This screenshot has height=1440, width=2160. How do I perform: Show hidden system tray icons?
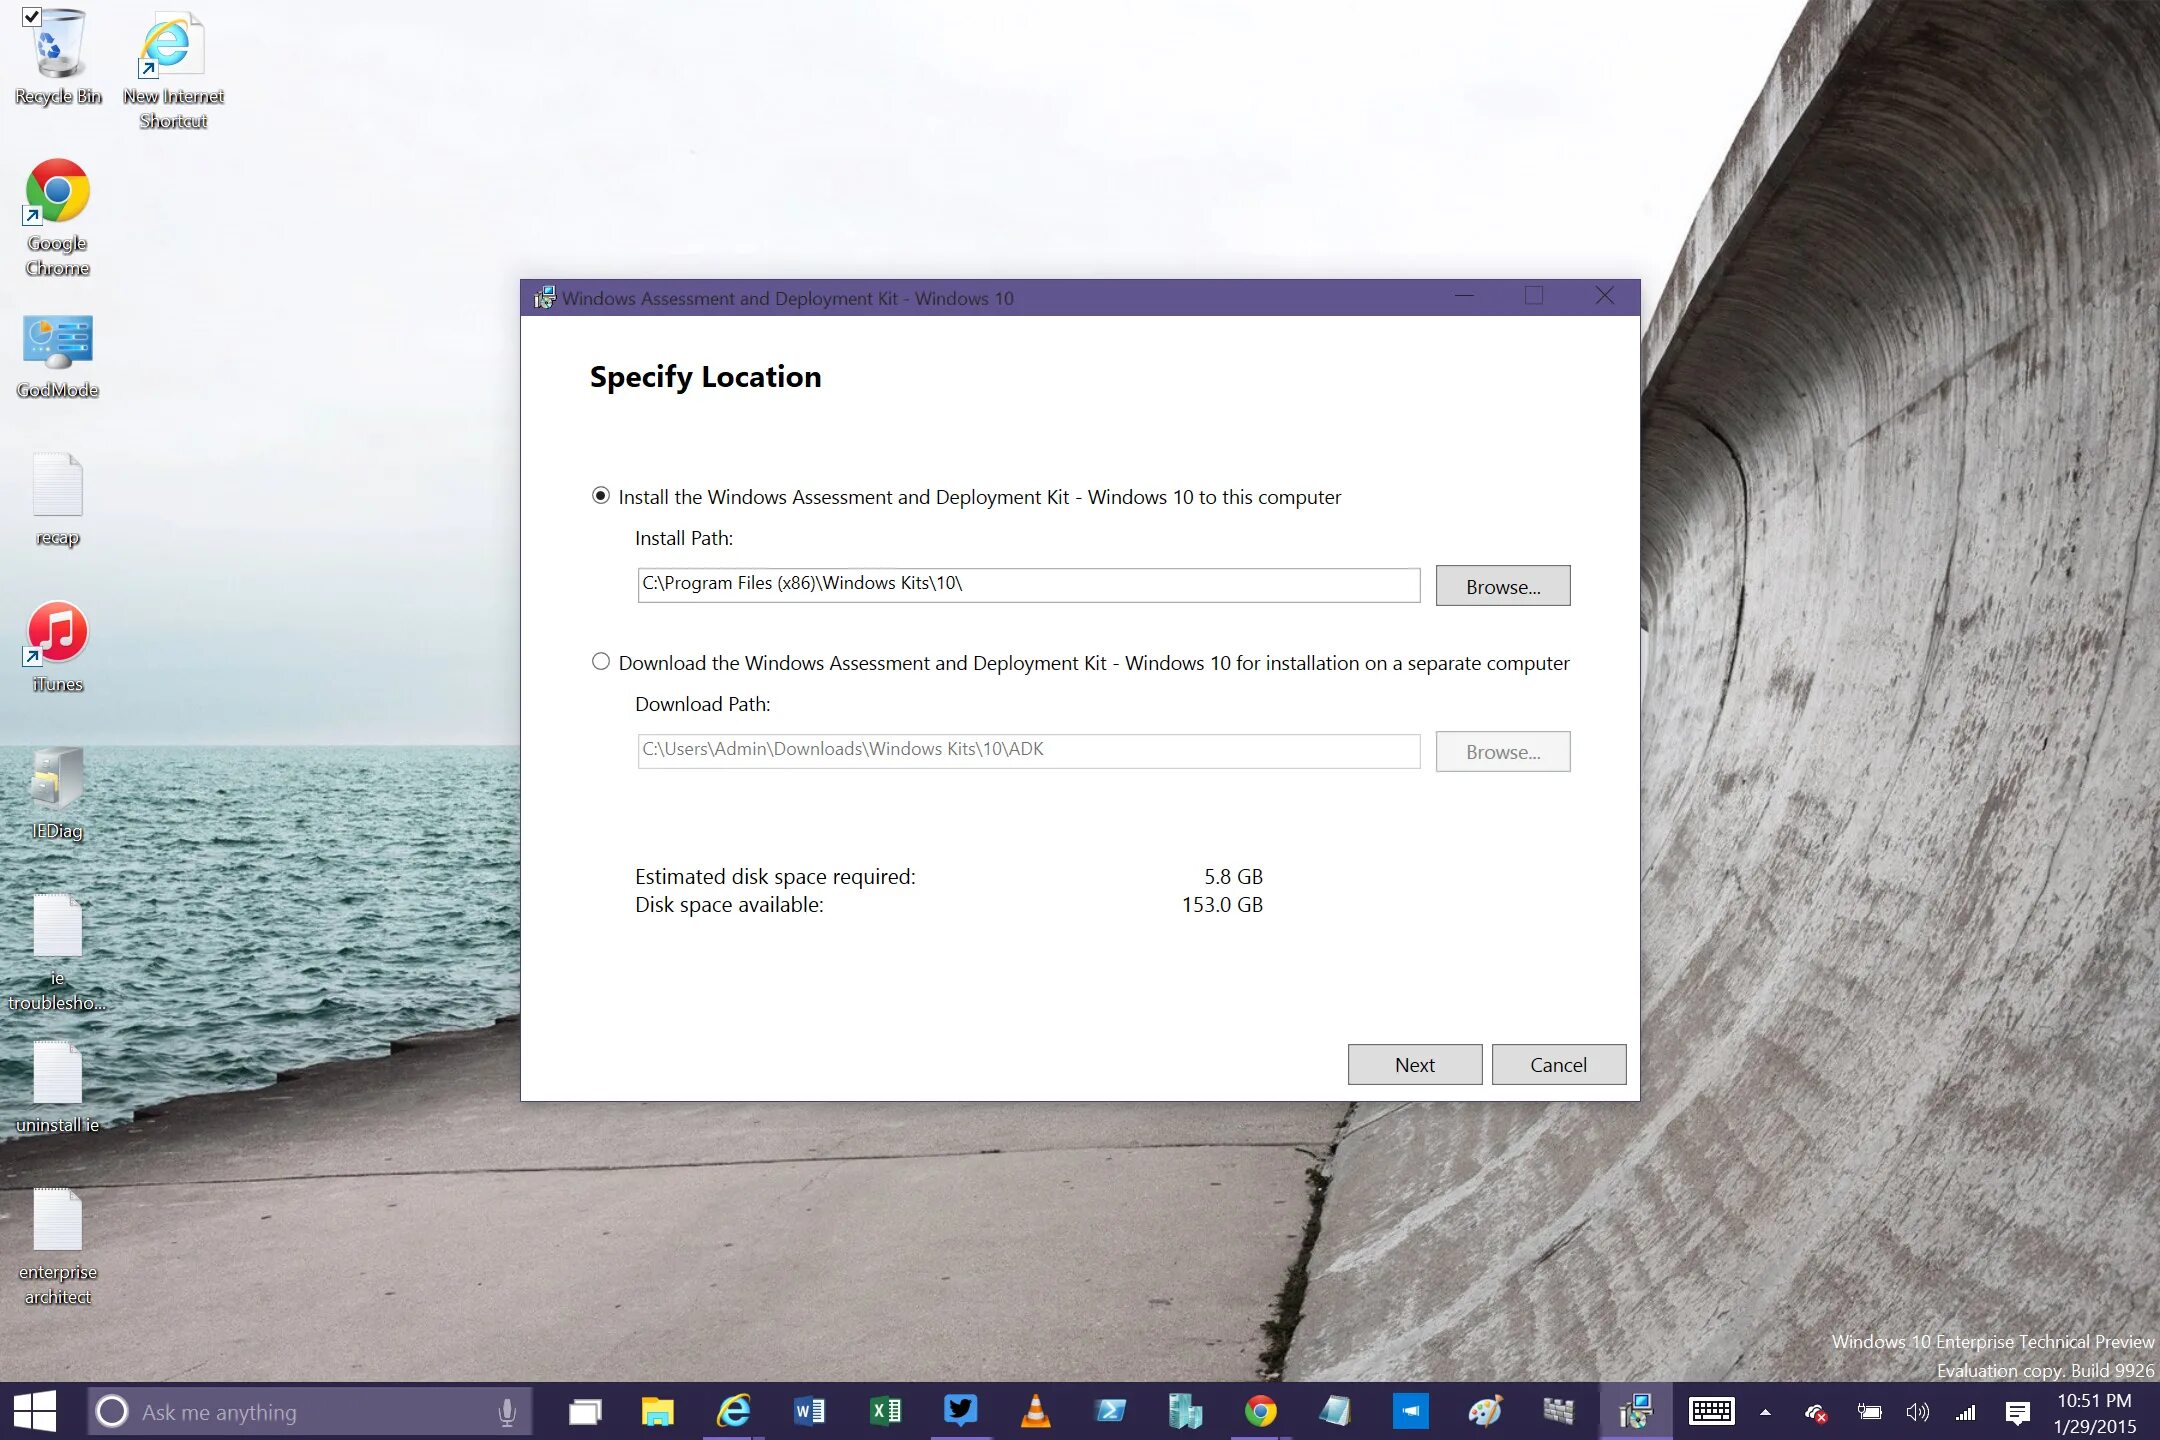1765,1412
